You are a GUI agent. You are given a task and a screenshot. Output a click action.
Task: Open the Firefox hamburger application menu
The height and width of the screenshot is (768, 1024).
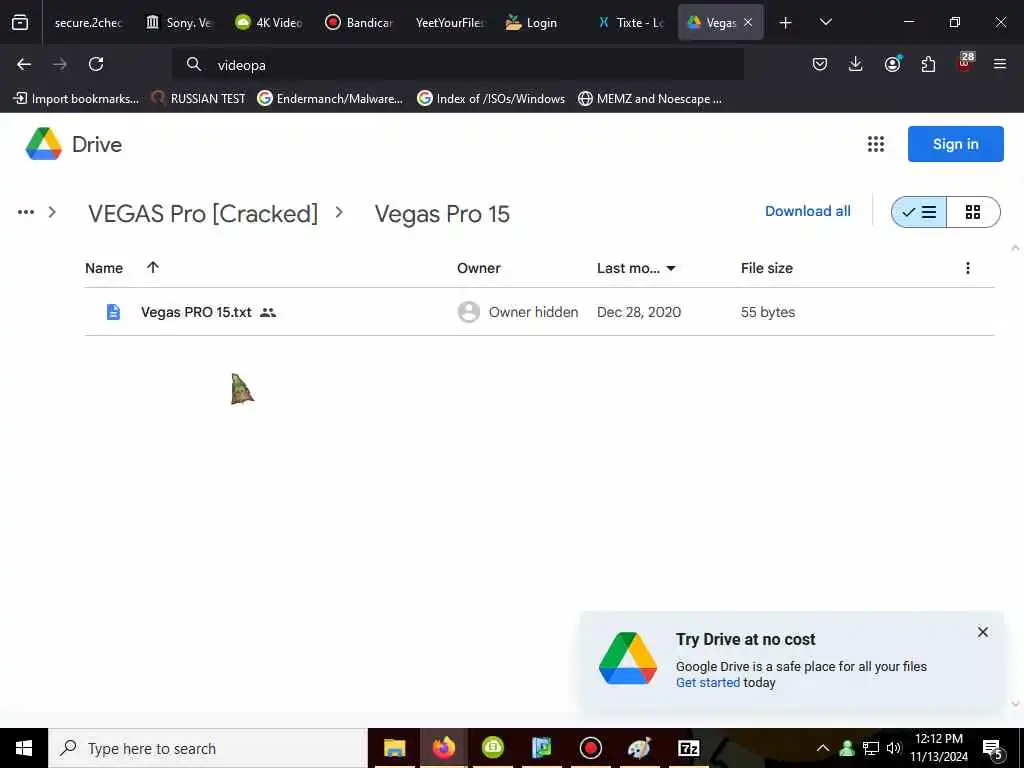[1000, 64]
